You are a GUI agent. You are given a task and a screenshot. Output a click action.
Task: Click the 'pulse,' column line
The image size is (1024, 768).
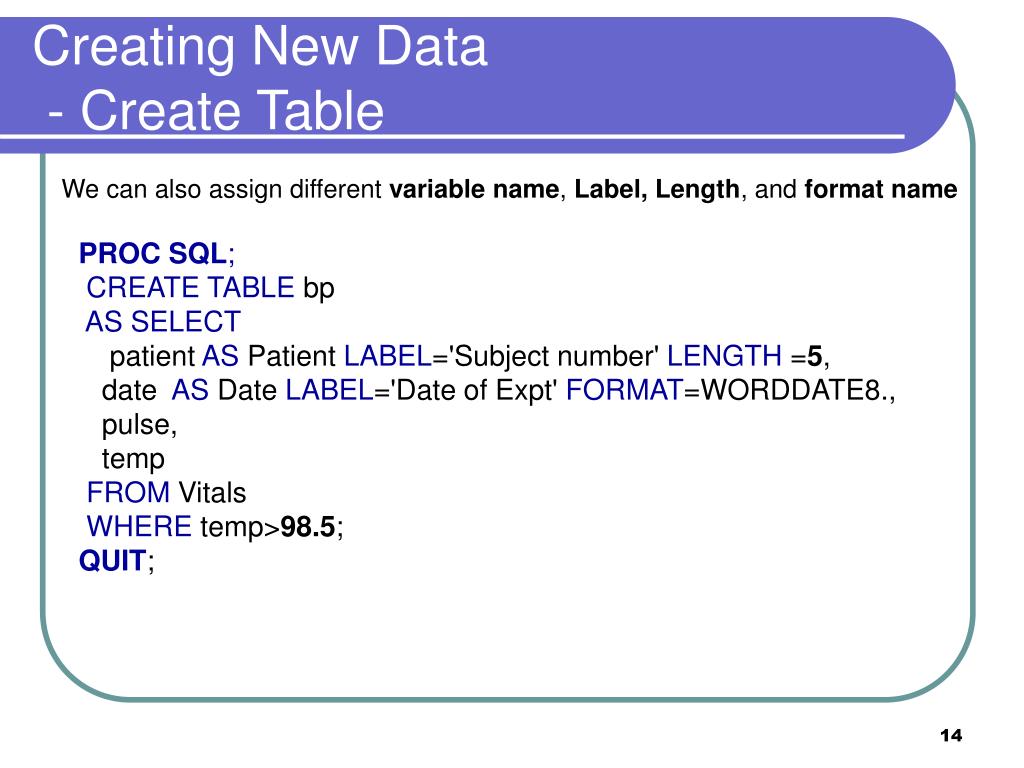139,426
